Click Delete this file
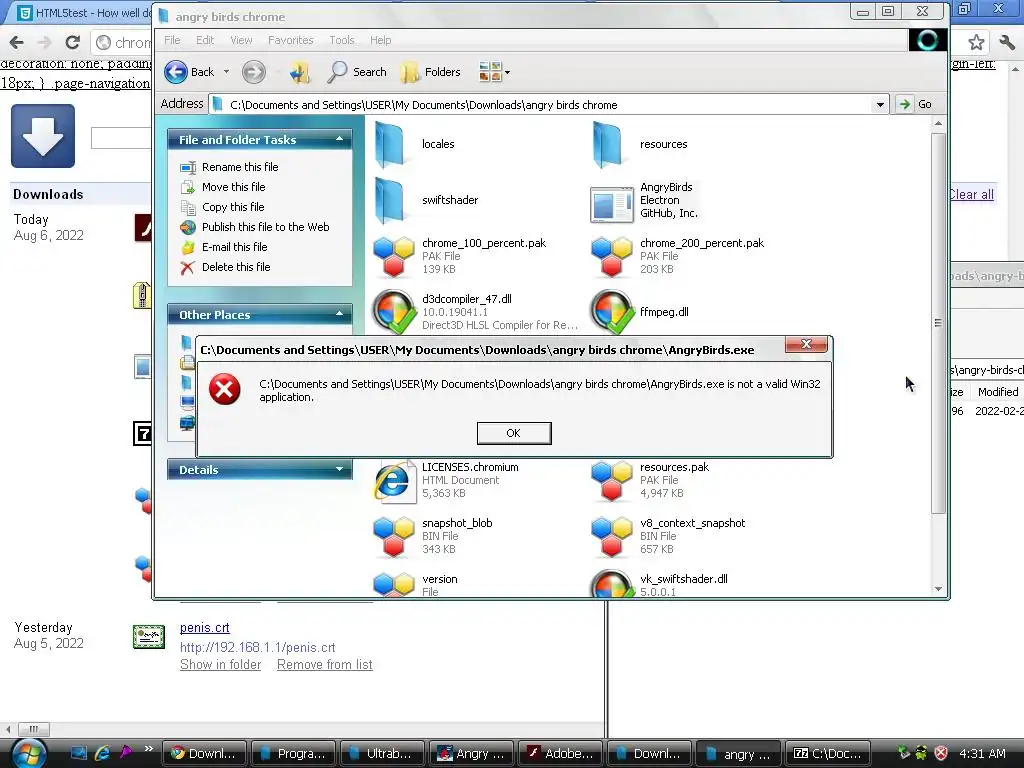 [236, 267]
